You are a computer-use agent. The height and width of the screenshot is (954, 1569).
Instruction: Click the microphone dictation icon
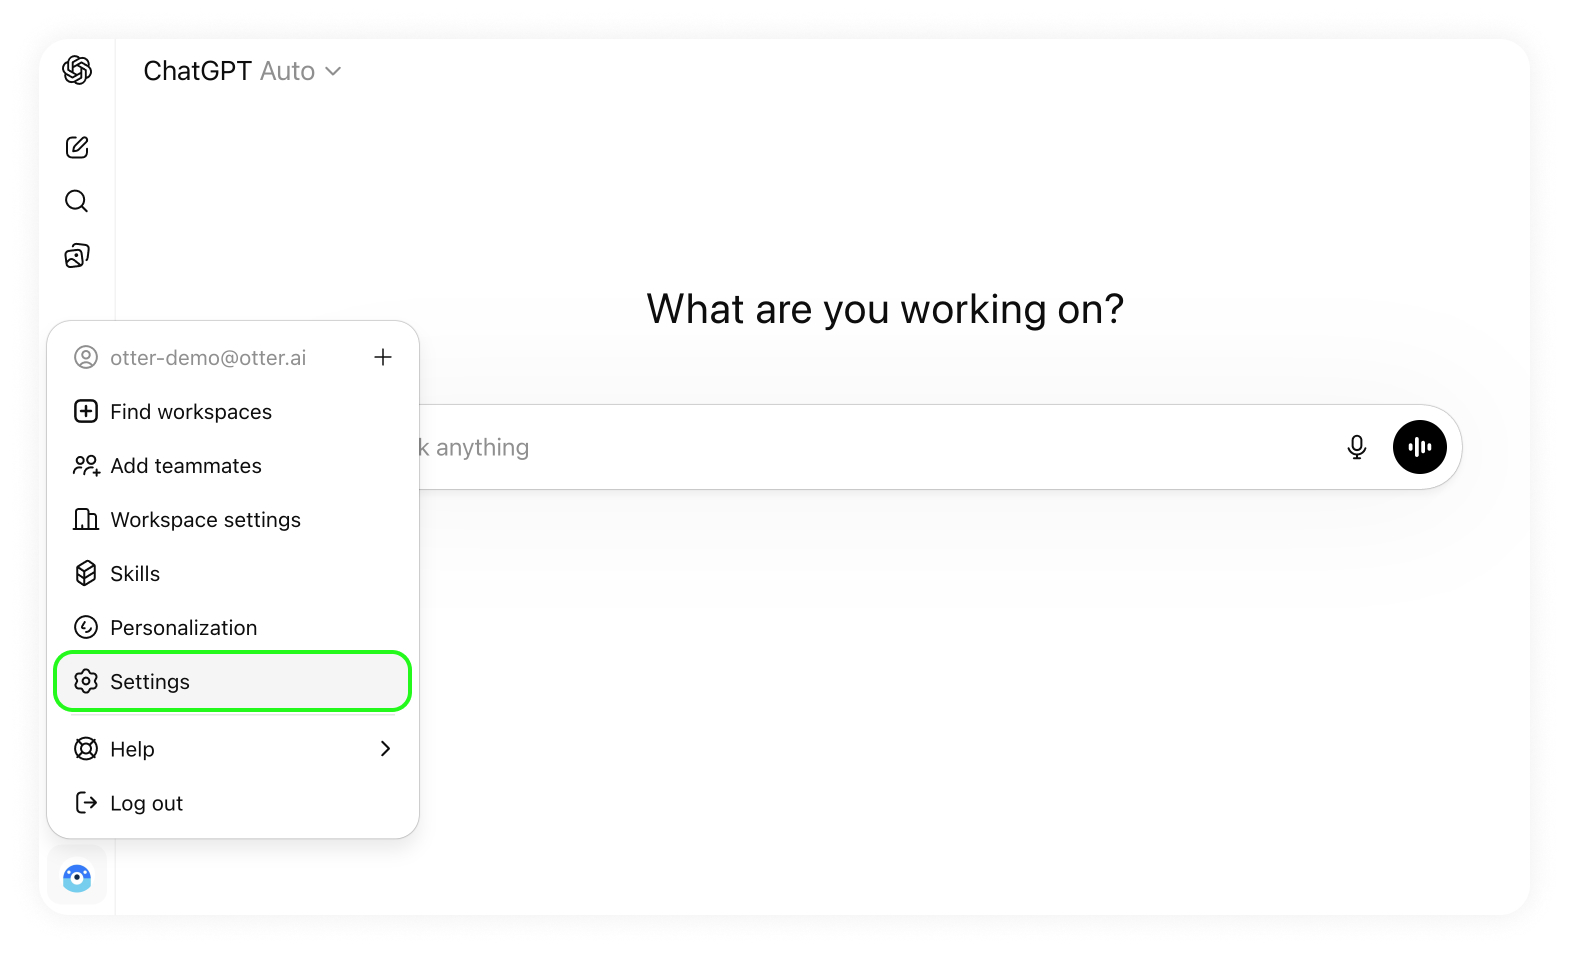point(1356,447)
